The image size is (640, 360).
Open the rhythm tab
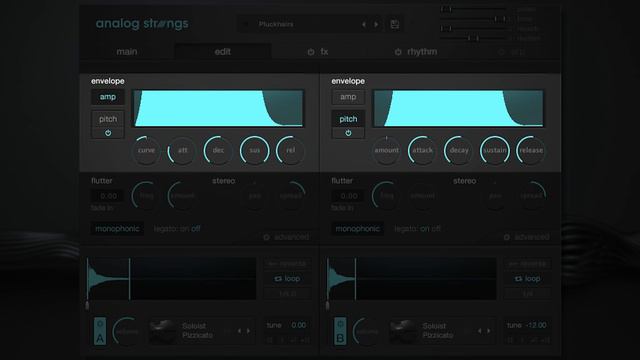[422, 52]
